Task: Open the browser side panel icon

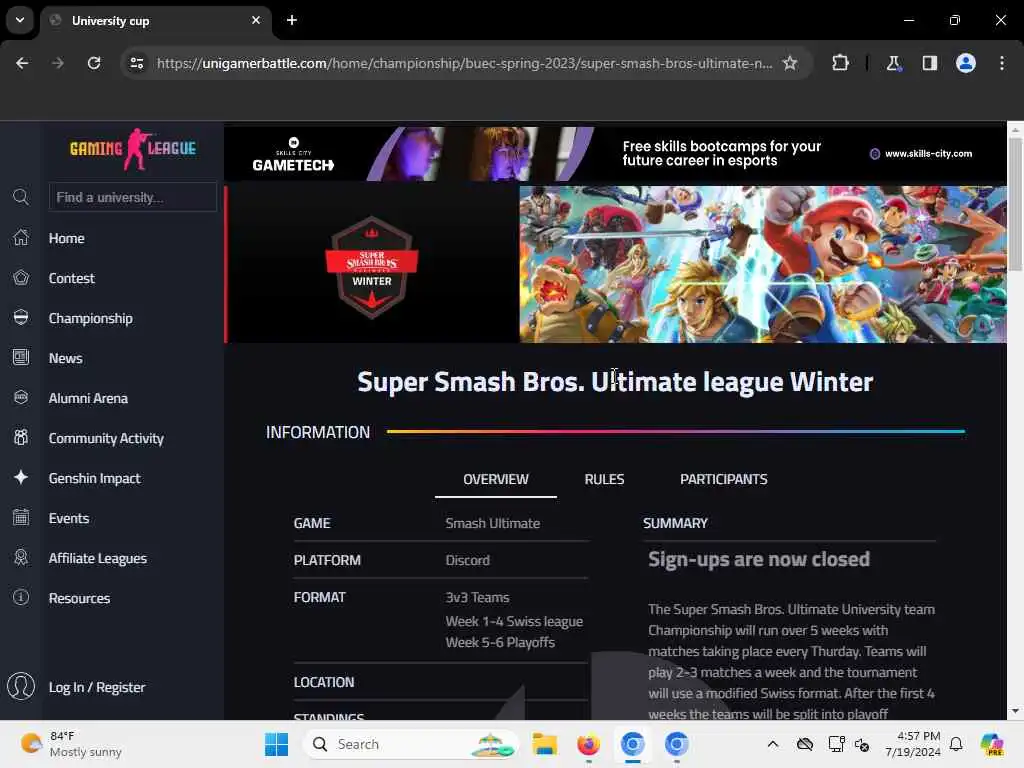Action: click(930, 63)
